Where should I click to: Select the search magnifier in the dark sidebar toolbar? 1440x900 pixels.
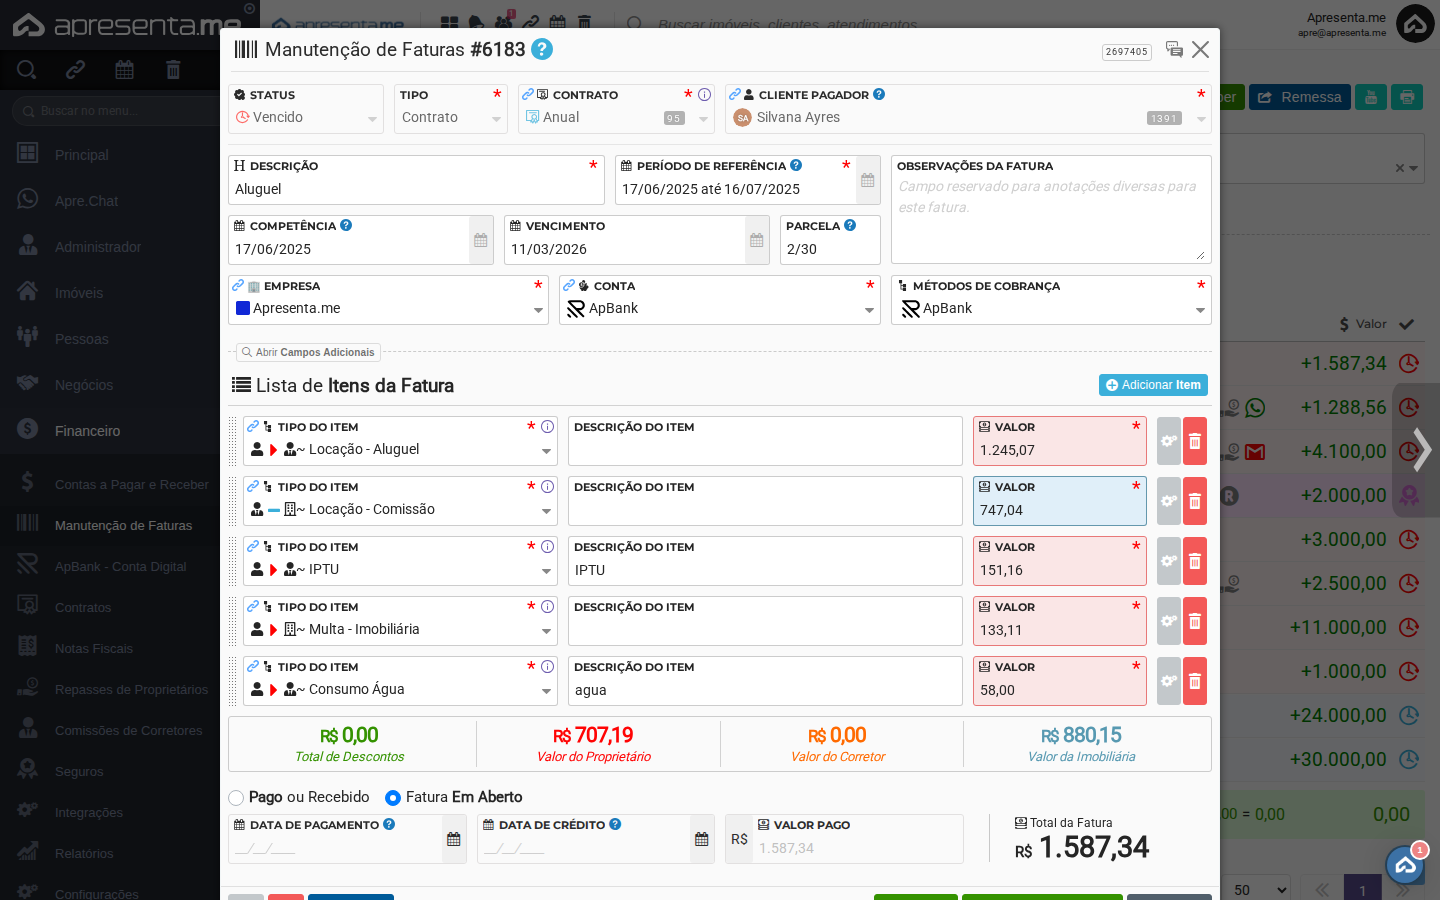coord(26,69)
